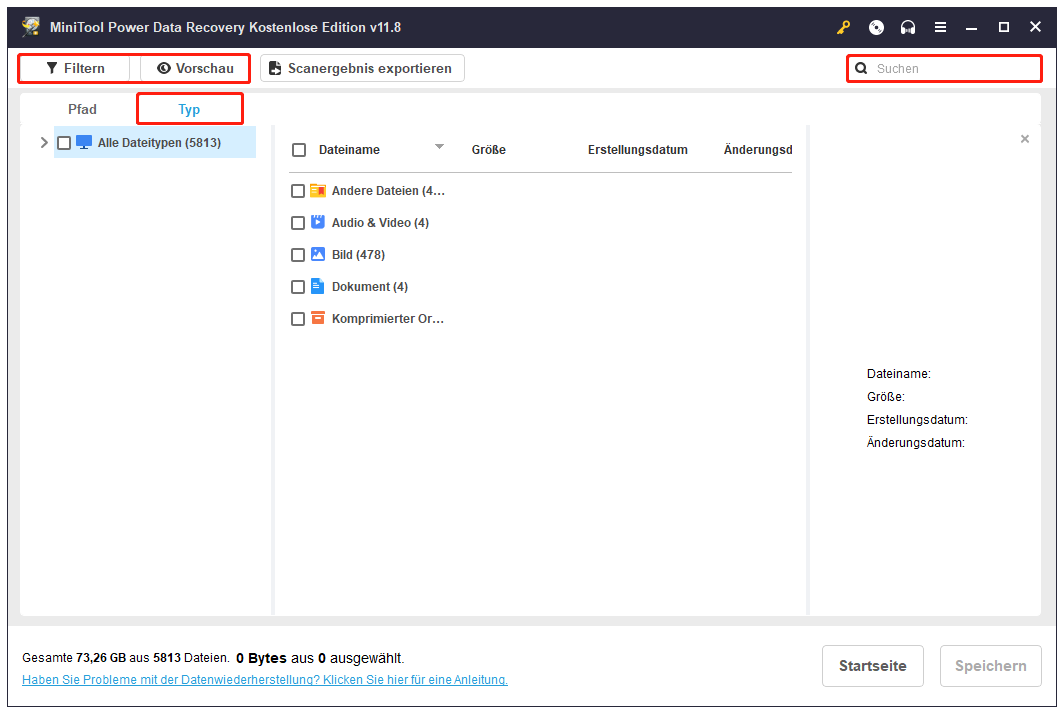Check the Bild (478) checkbox
Viewport: 1064px width, 712px height.
click(297, 255)
